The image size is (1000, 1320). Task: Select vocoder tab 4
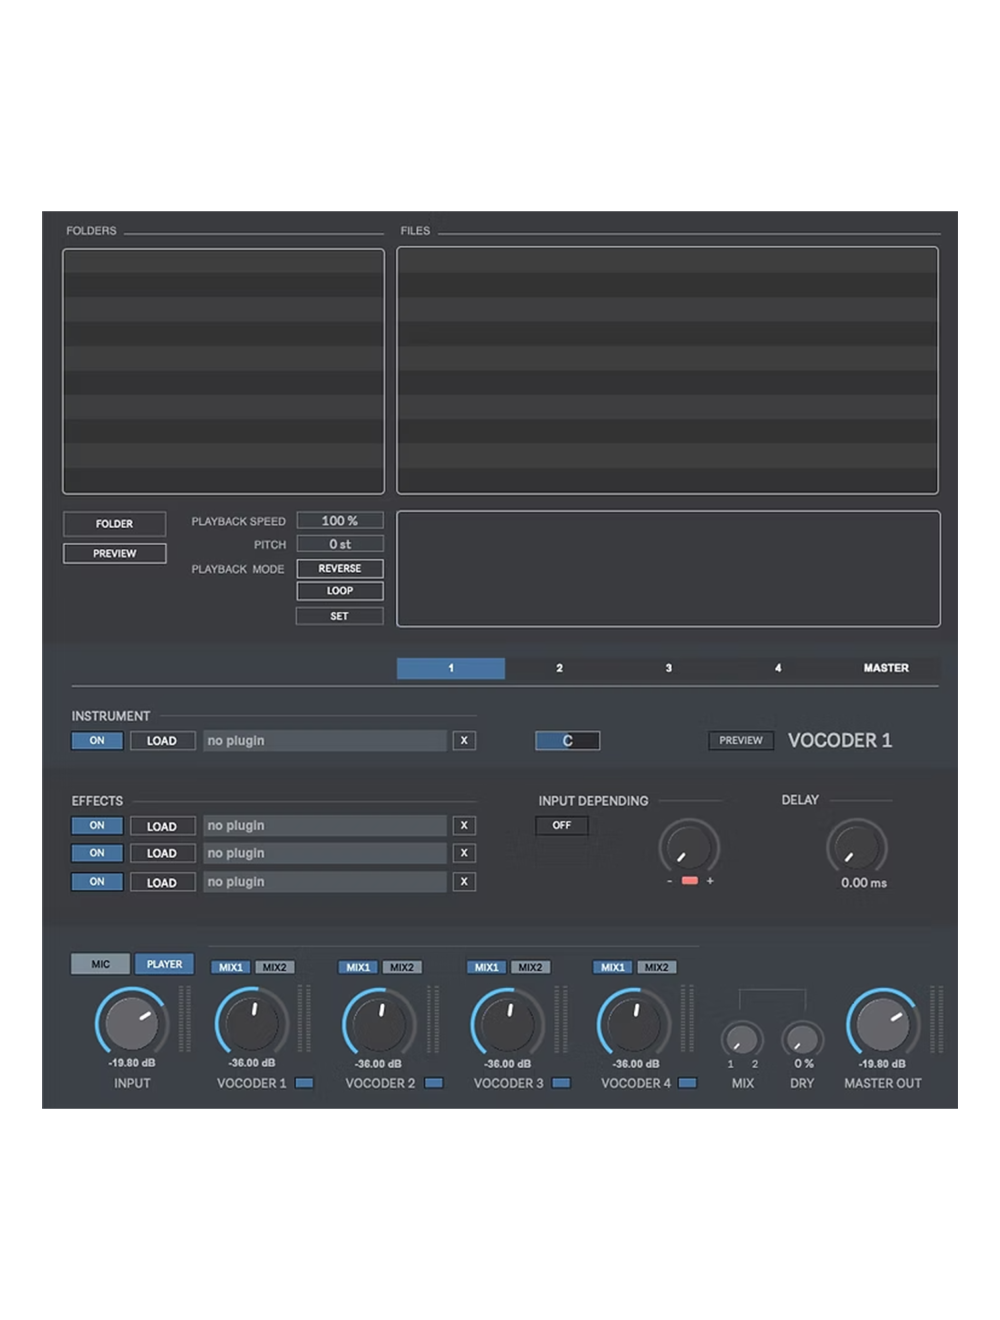coord(778,668)
